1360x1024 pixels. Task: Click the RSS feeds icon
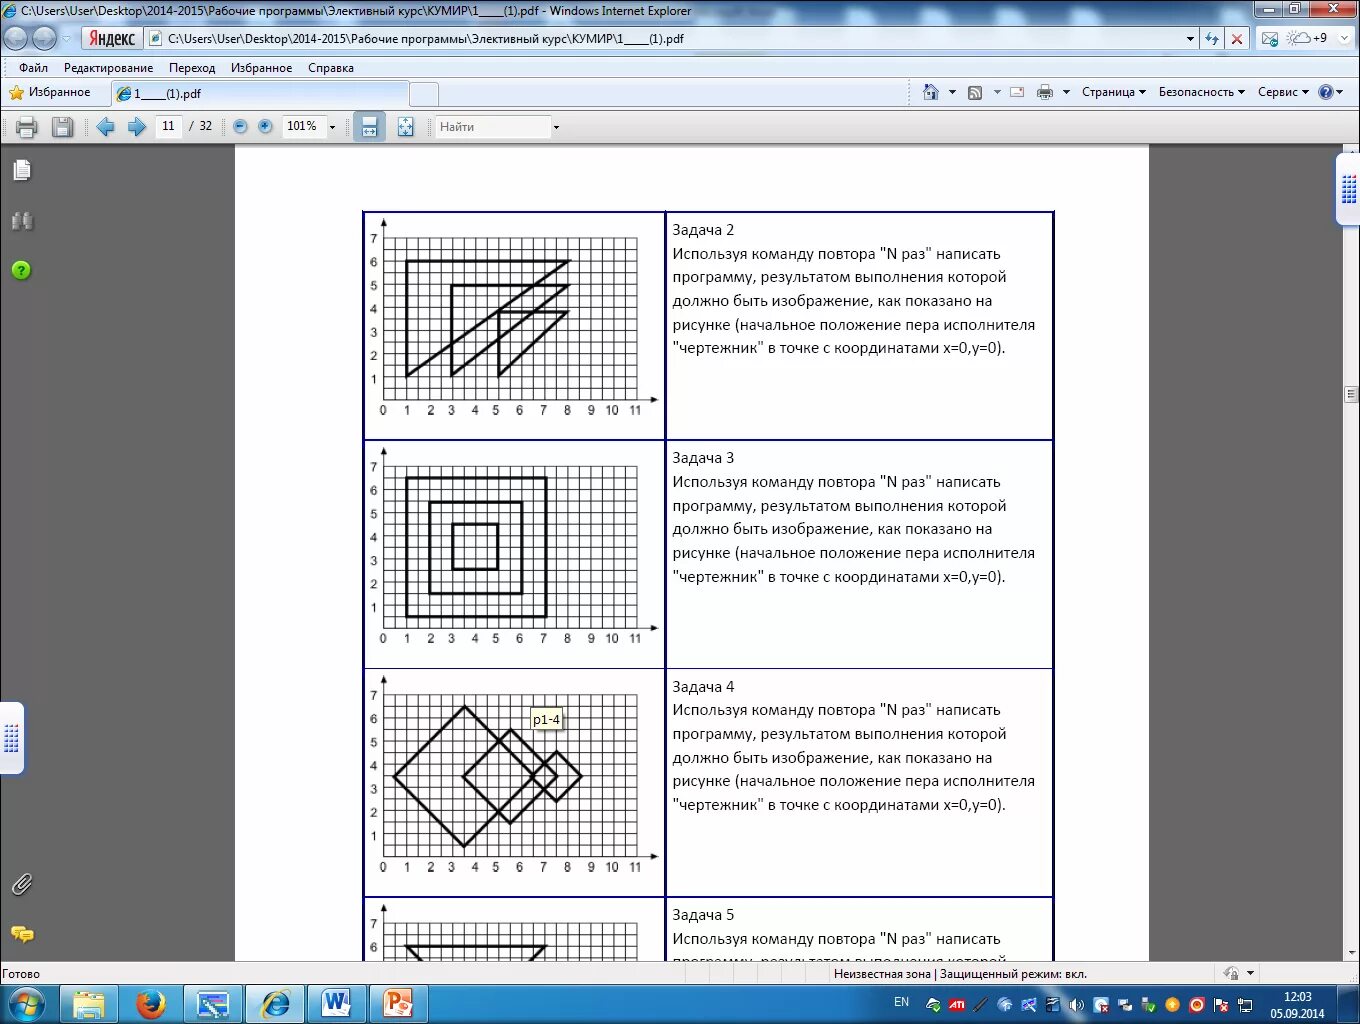975,92
